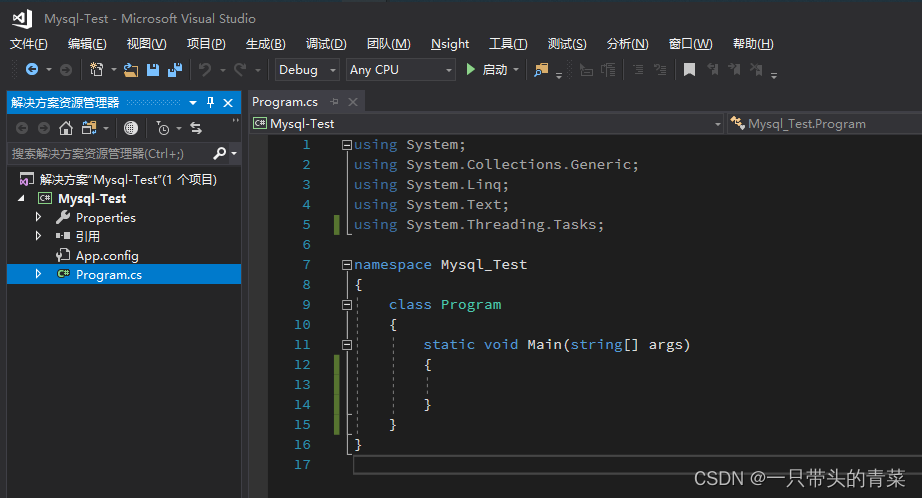Viewport: 922px width, 498px height.
Task: Open the Mysql-Test project scope dropdown
Action: [487, 123]
